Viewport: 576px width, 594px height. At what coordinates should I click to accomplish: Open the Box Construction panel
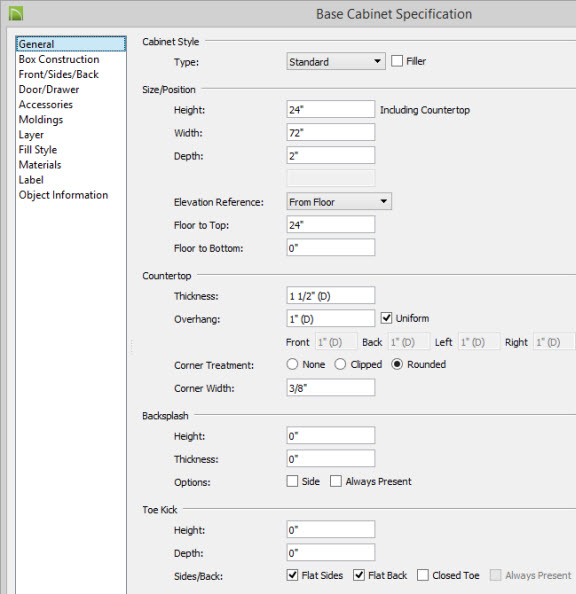click(x=59, y=59)
